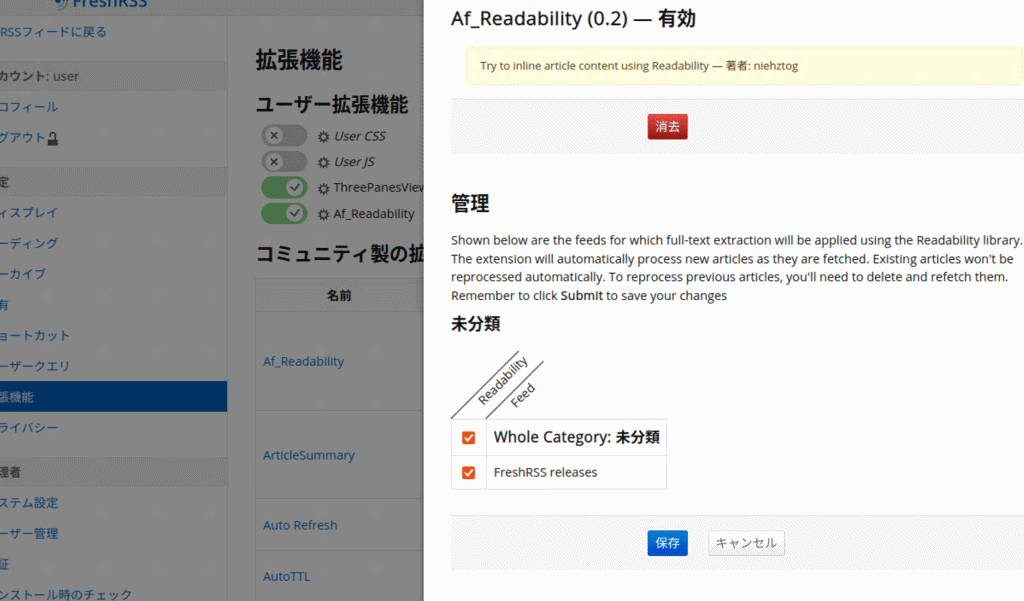
Task: Turn off the Af_Readability extension toggle
Action: (x=285, y=214)
